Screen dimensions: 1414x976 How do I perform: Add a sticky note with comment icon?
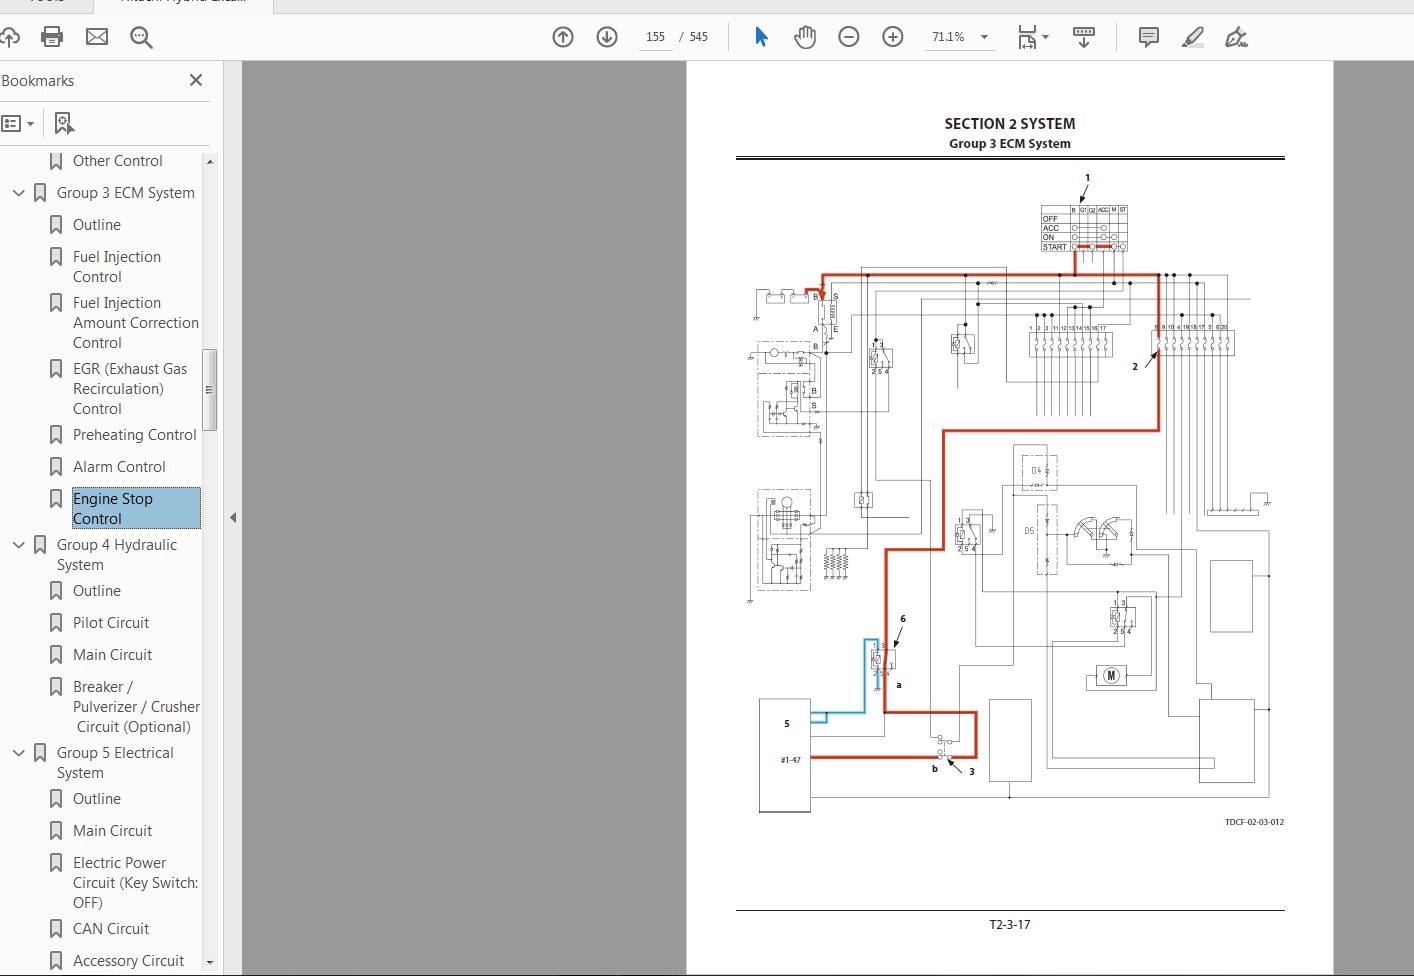pos(1147,37)
